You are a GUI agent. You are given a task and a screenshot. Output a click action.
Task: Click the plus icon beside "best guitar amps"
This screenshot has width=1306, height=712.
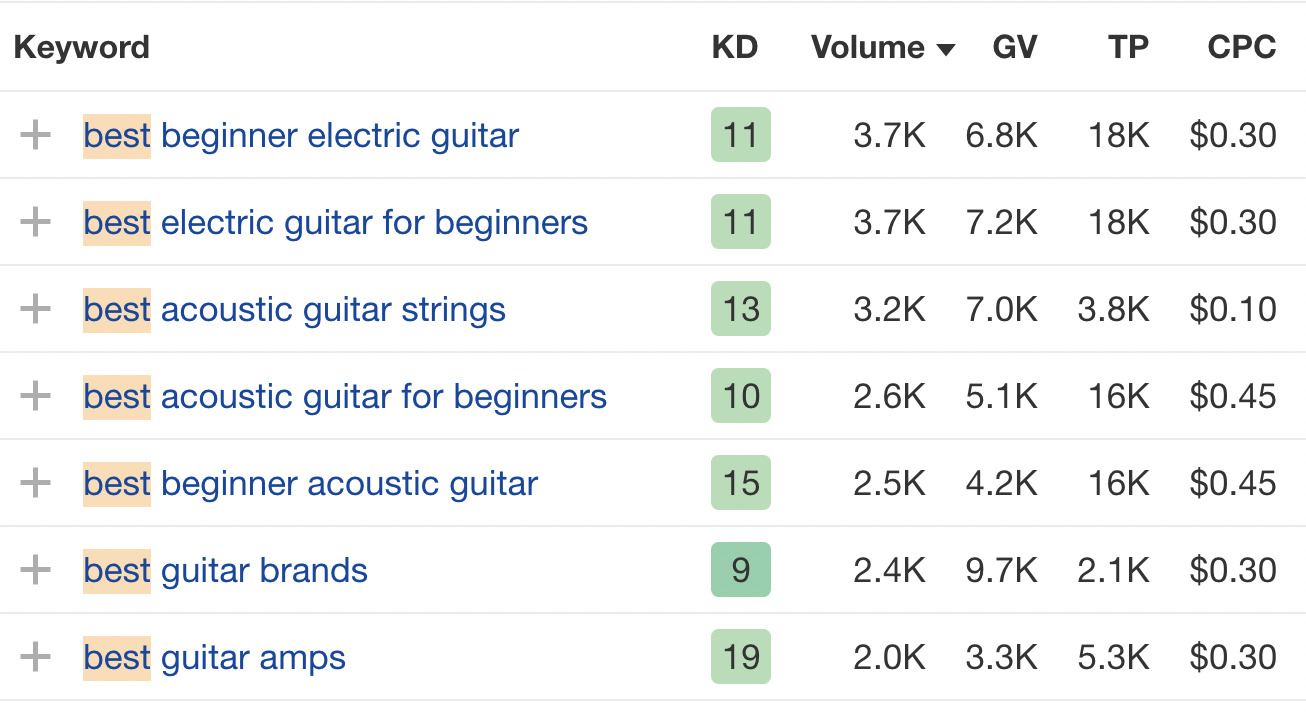point(36,657)
